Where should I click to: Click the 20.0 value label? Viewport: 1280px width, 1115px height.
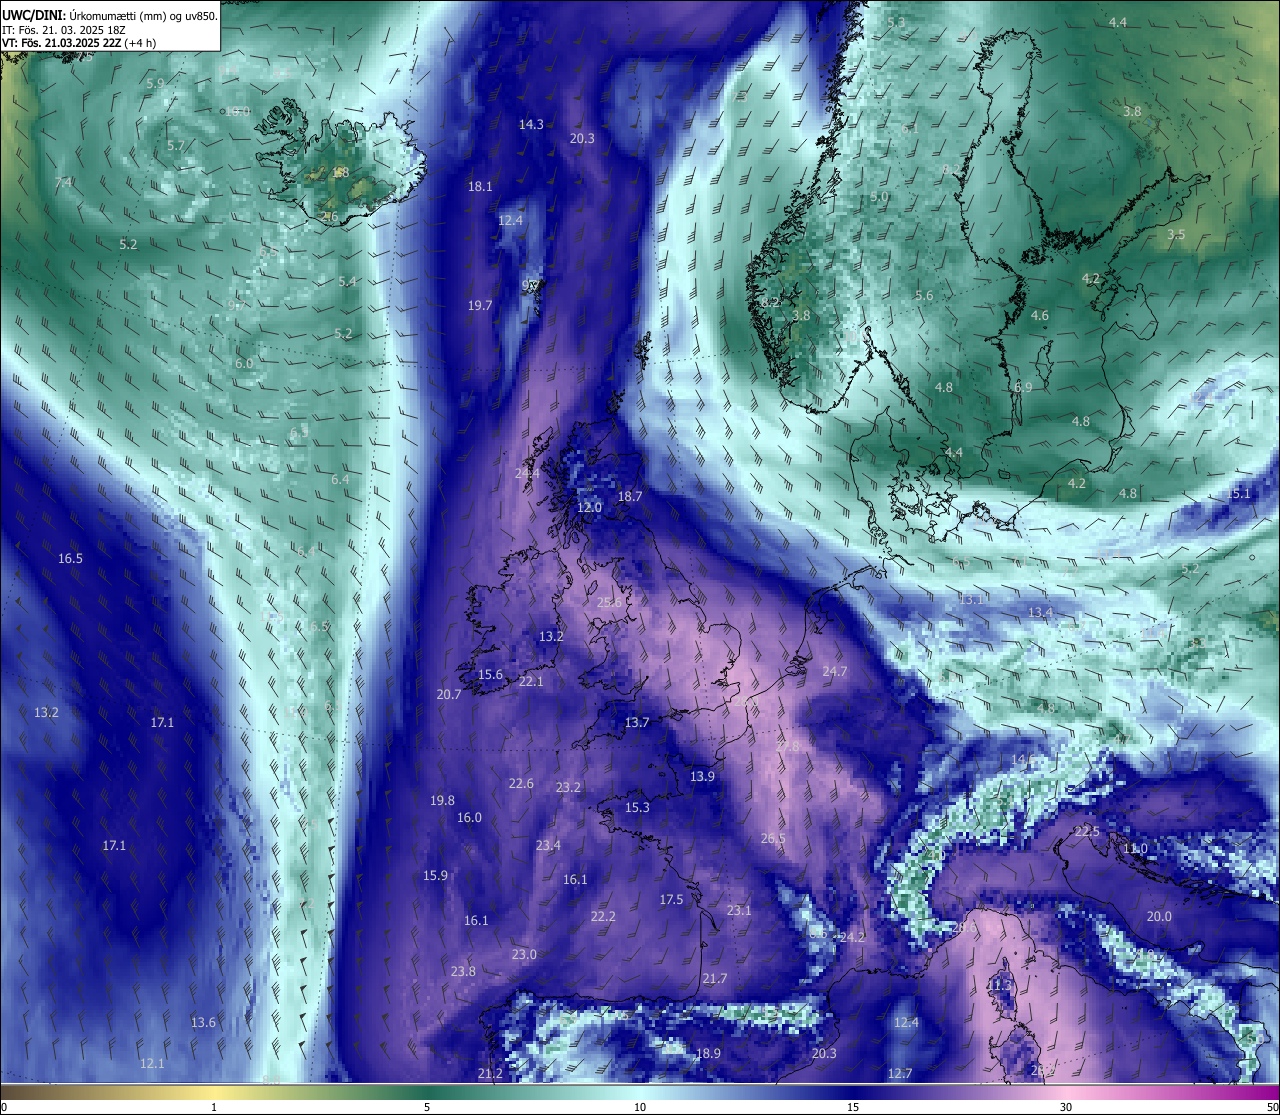point(1159,917)
